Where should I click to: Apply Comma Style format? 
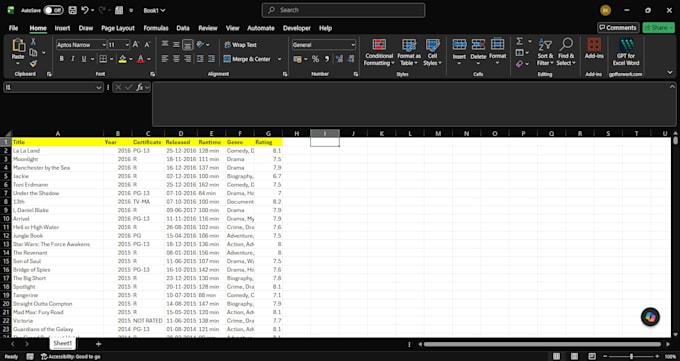[327, 59]
